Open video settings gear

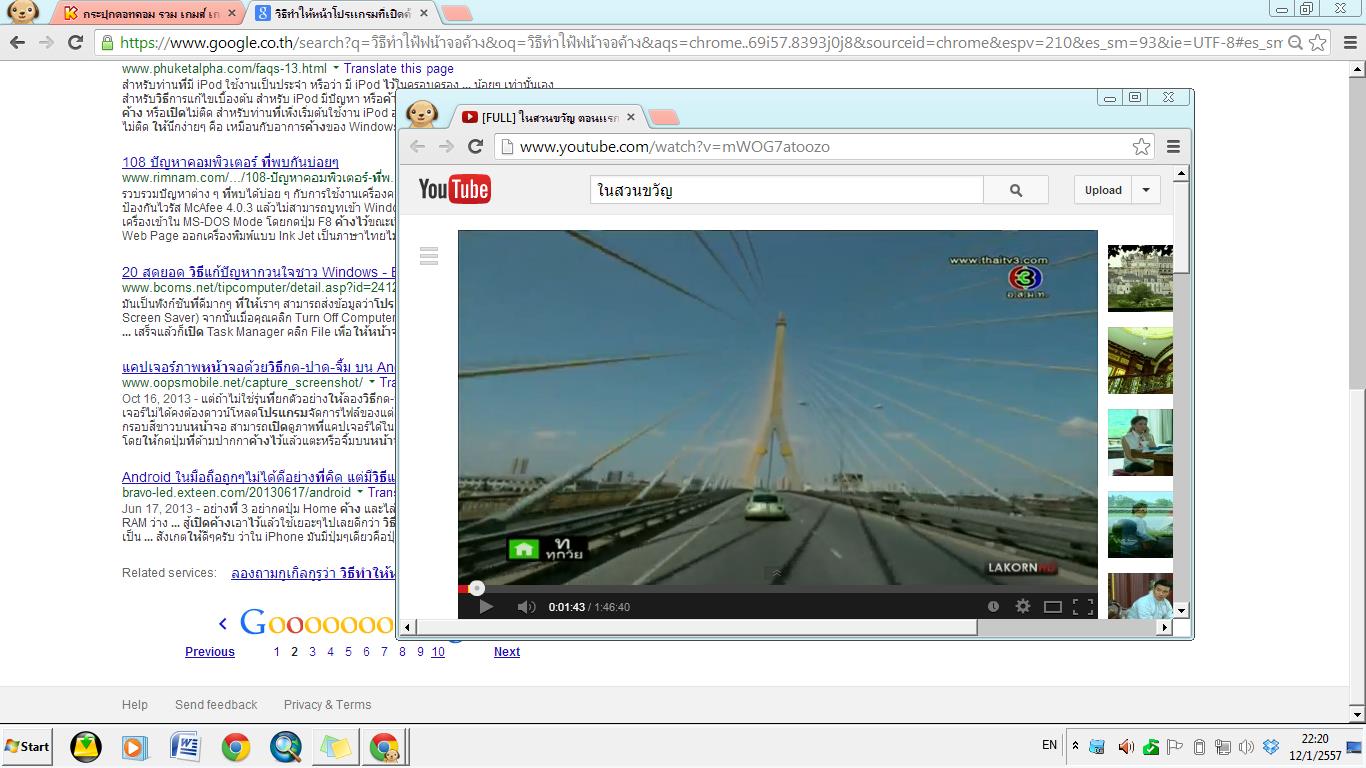(1023, 606)
